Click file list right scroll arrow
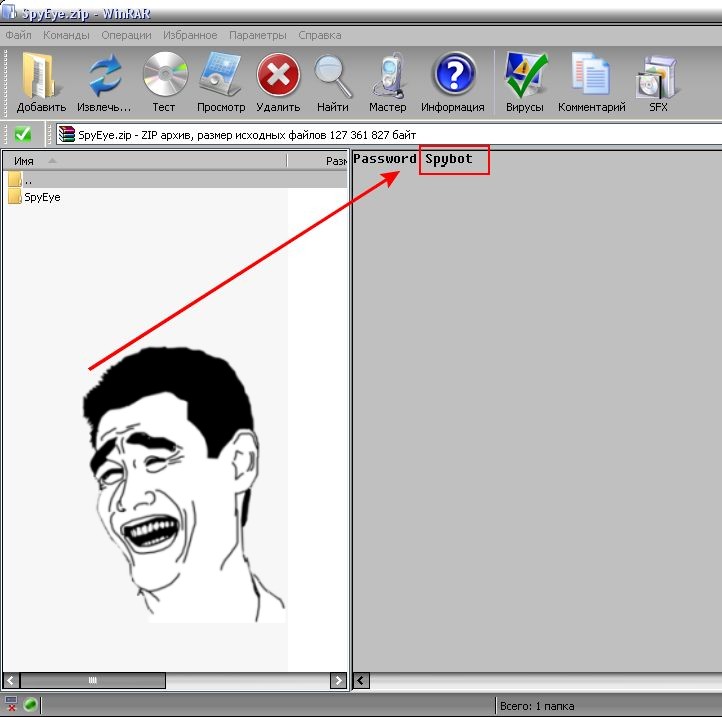 (339, 680)
